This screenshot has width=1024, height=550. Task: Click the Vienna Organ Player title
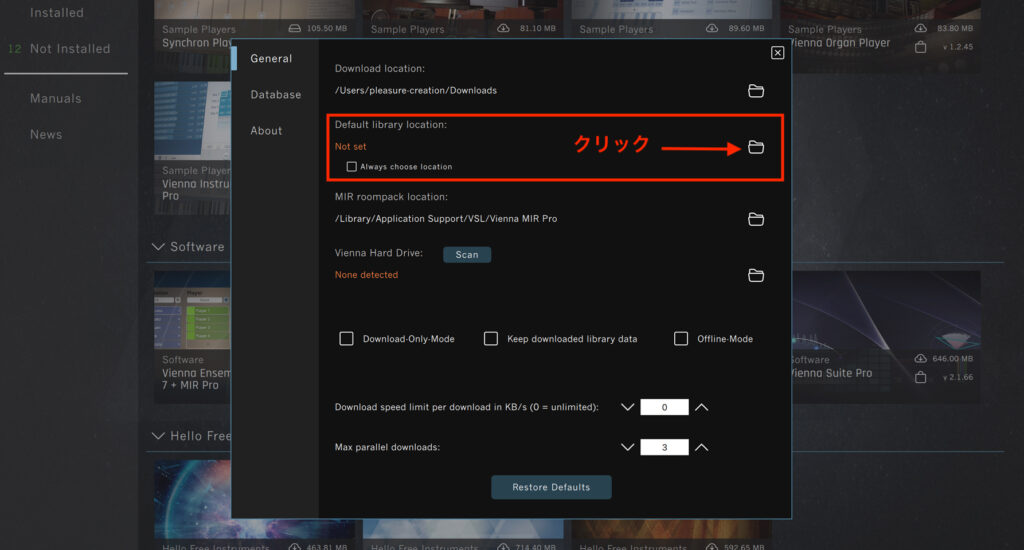841,43
